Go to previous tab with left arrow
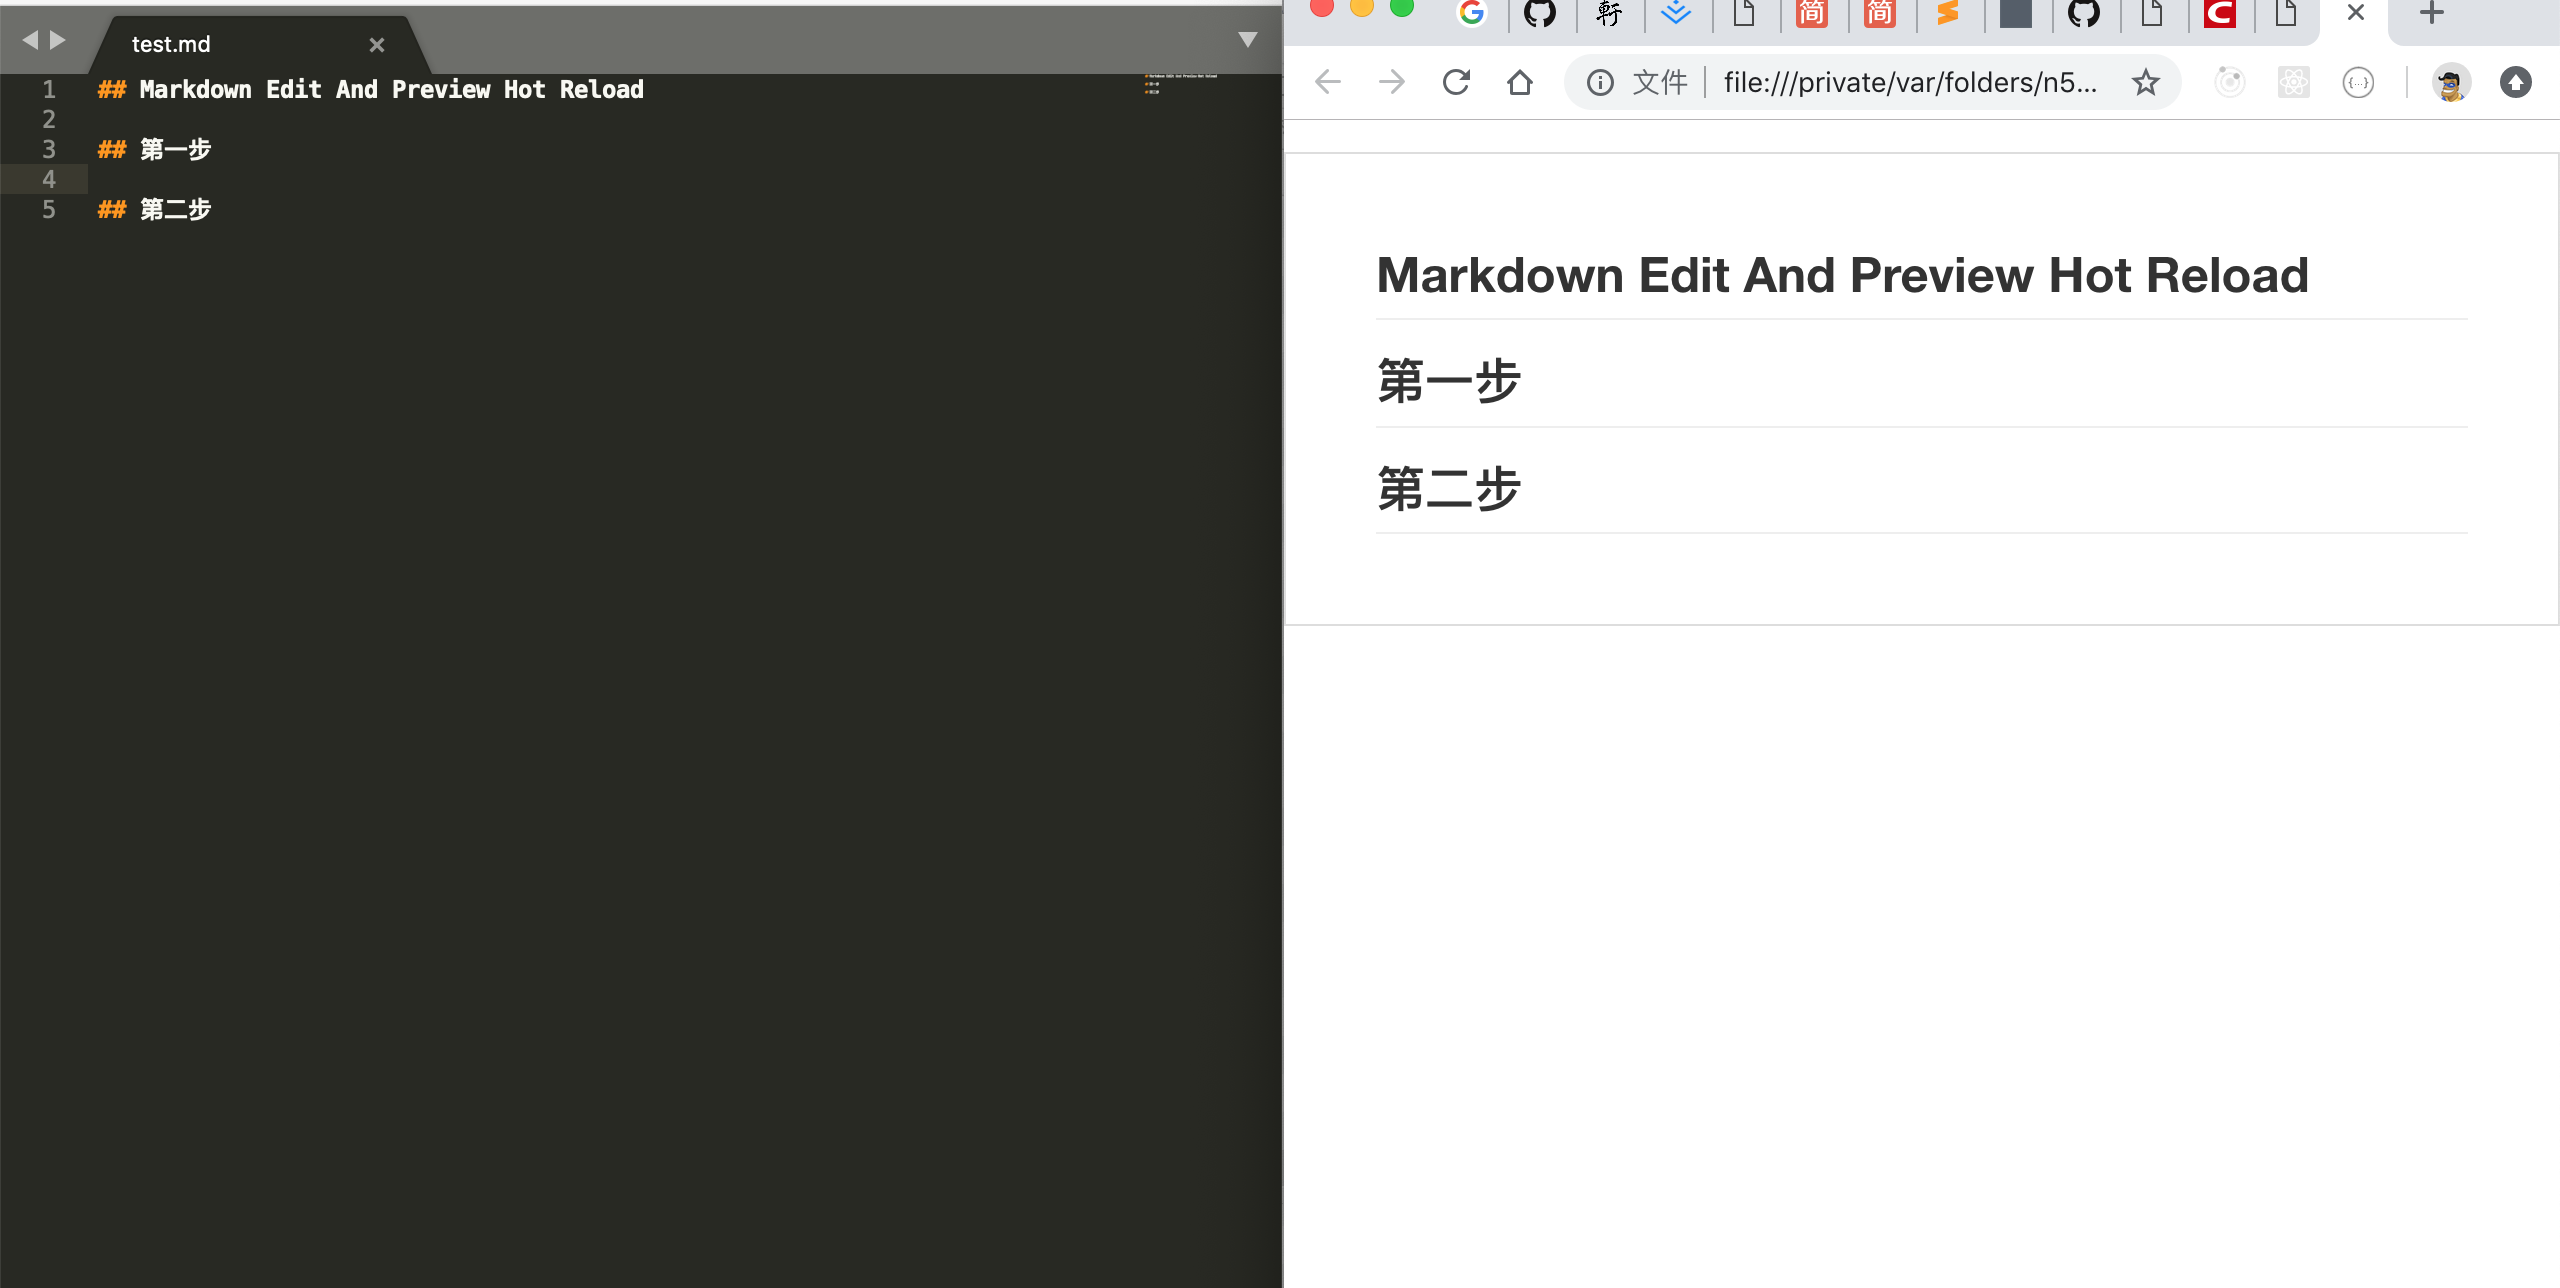Screen dimensions: 2560x1288 click(x=30, y=40)
